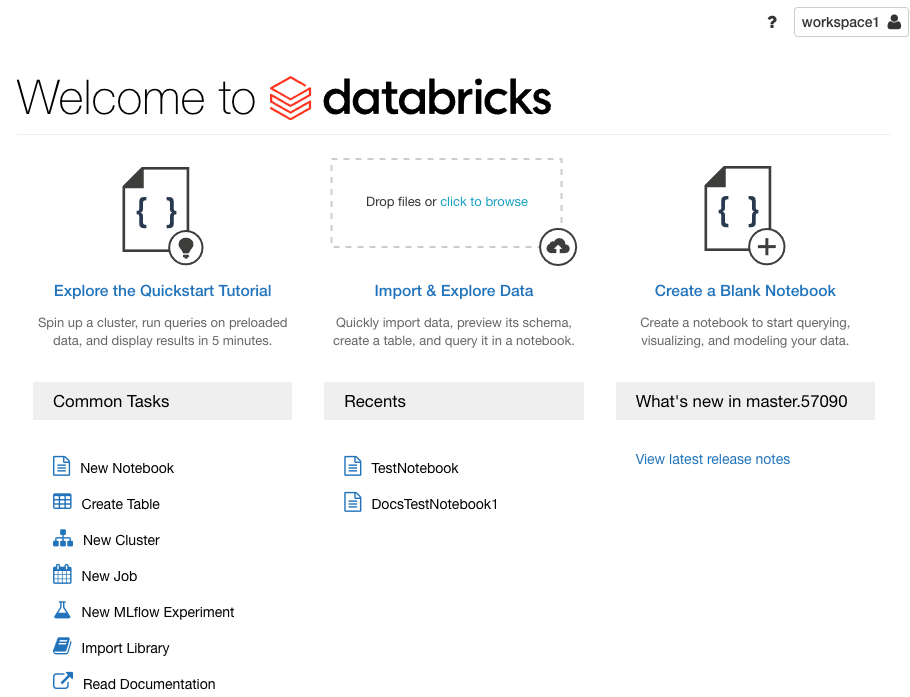The height and width of the screenshot is (697, 910).
Task: Click the Read Documentation external link icon
Action: [63, 682]
